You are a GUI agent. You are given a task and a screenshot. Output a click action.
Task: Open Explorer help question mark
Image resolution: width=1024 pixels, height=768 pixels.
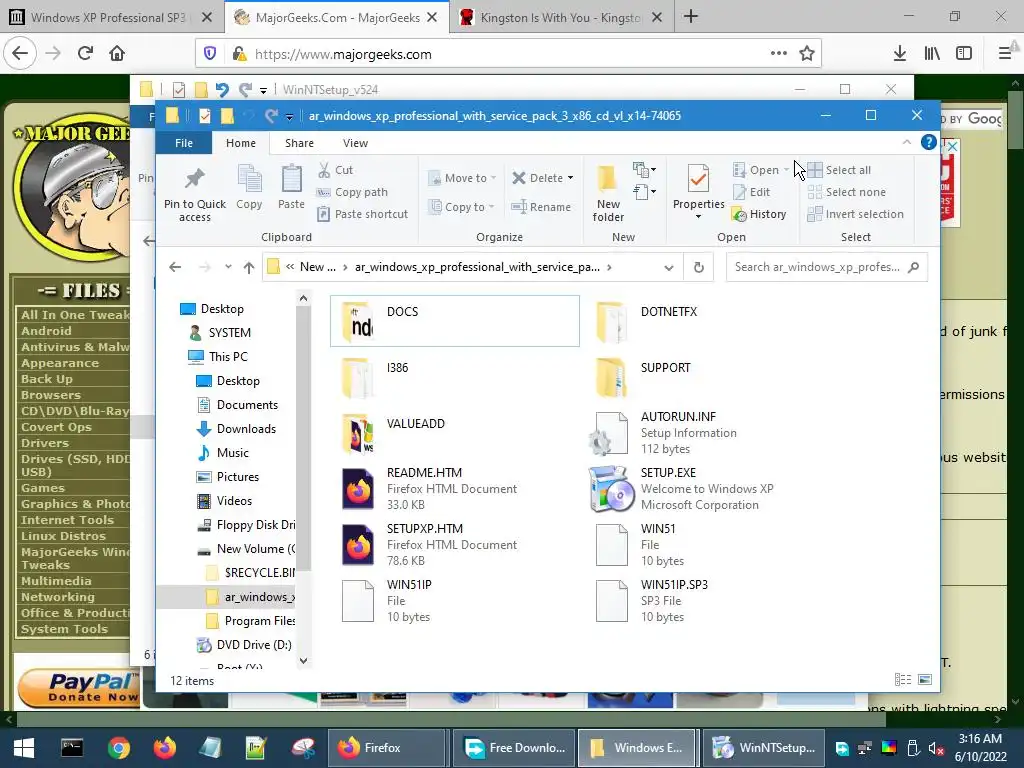click(928, 142)
